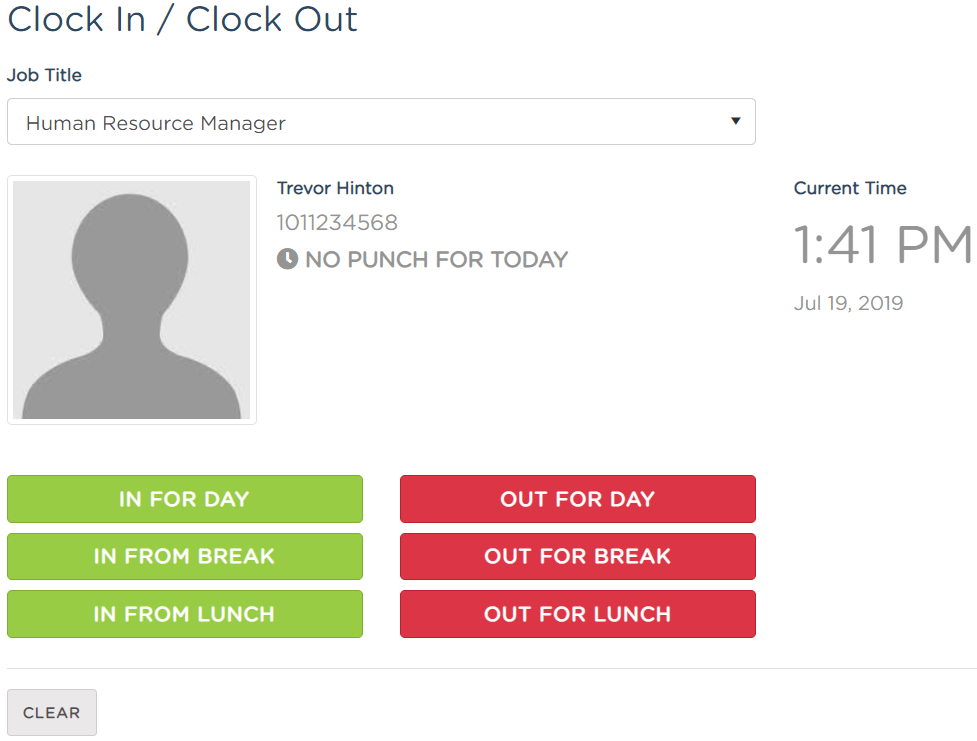Click the IN FOR DAY button
Image resolution: width=977 pixels, height=741 pixels.
point(185,499)
